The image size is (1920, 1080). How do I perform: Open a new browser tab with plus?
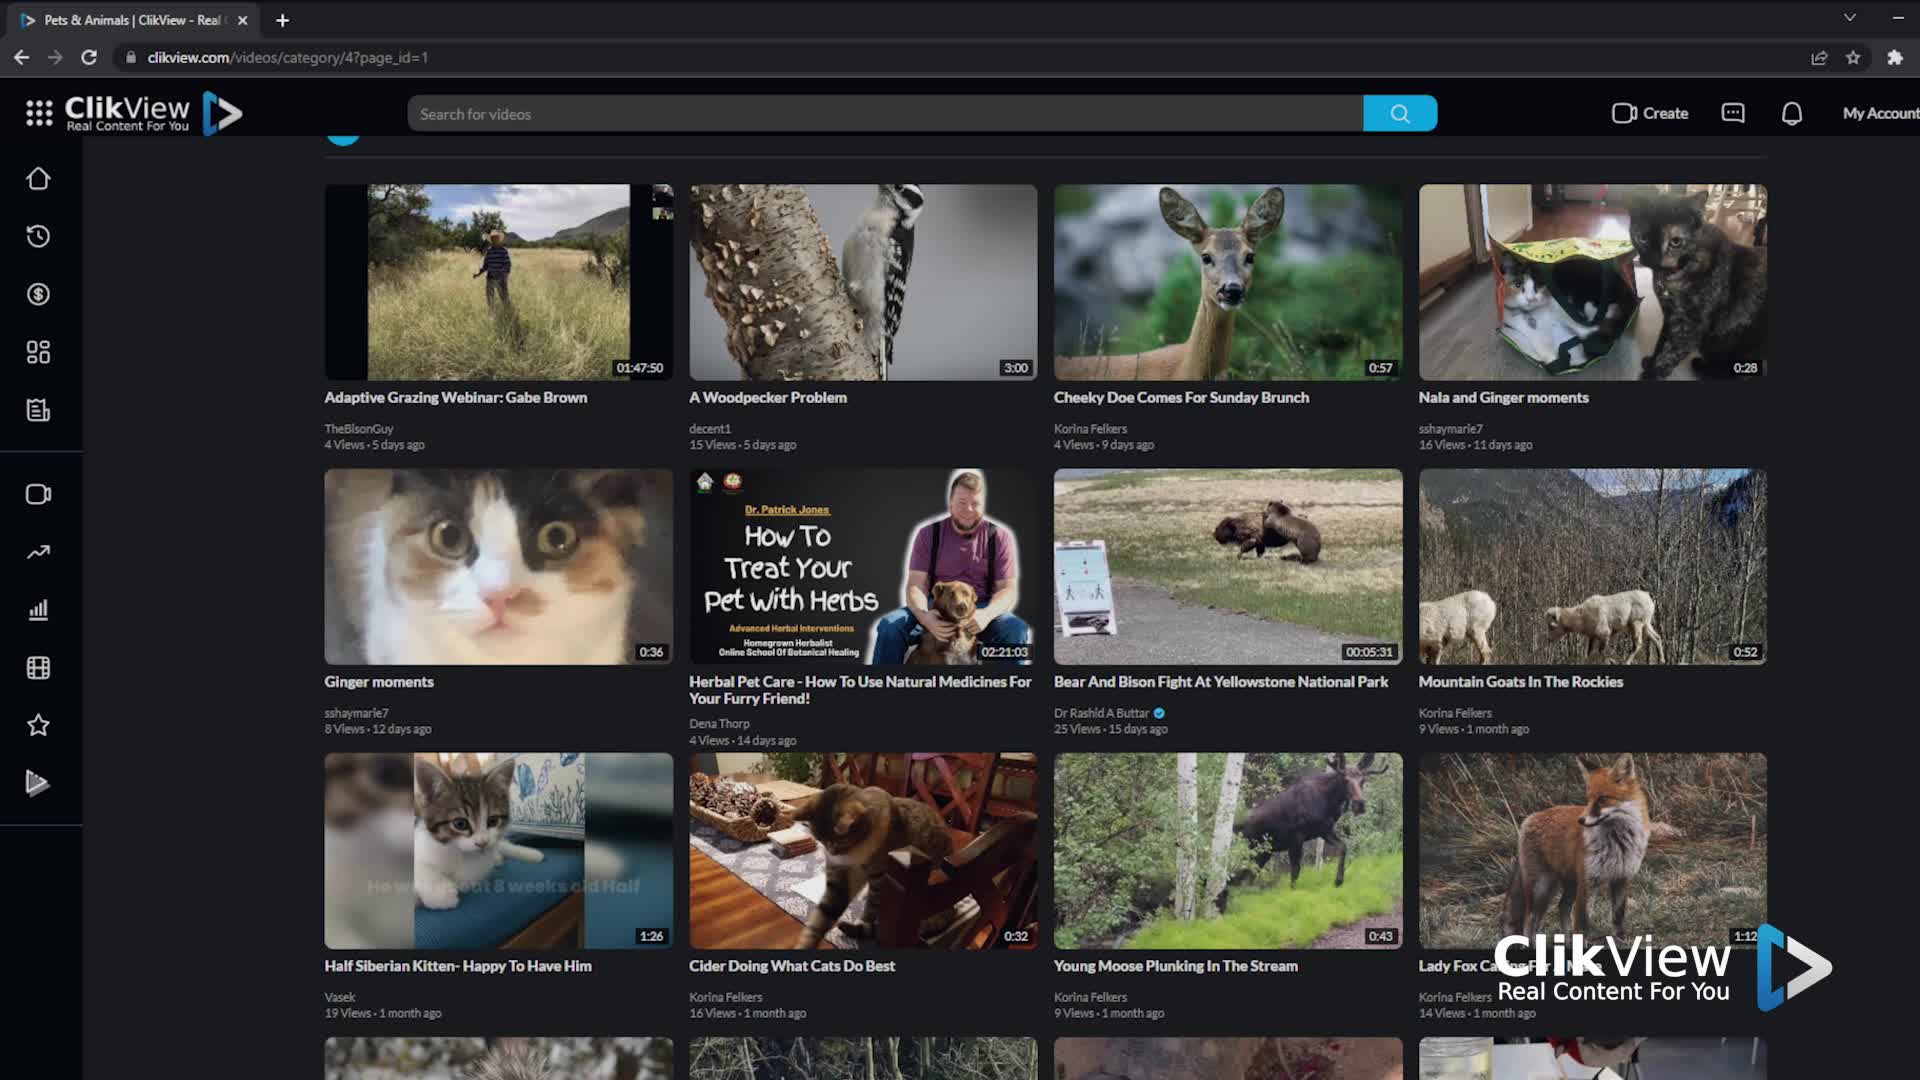[282, 20]
